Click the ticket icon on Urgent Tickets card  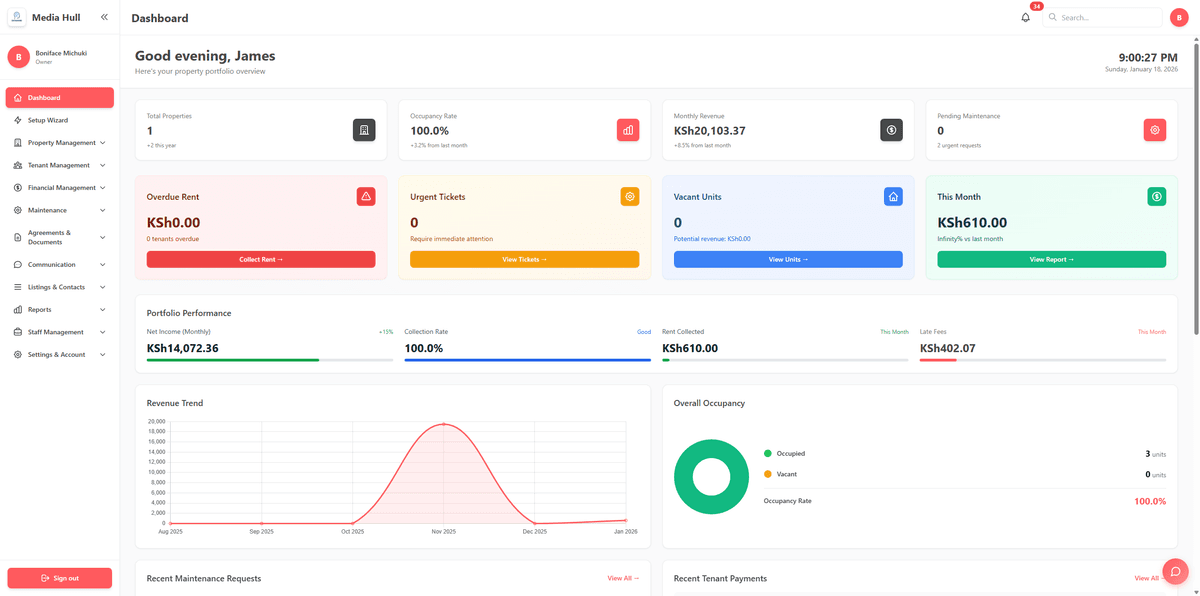point(629,196)
